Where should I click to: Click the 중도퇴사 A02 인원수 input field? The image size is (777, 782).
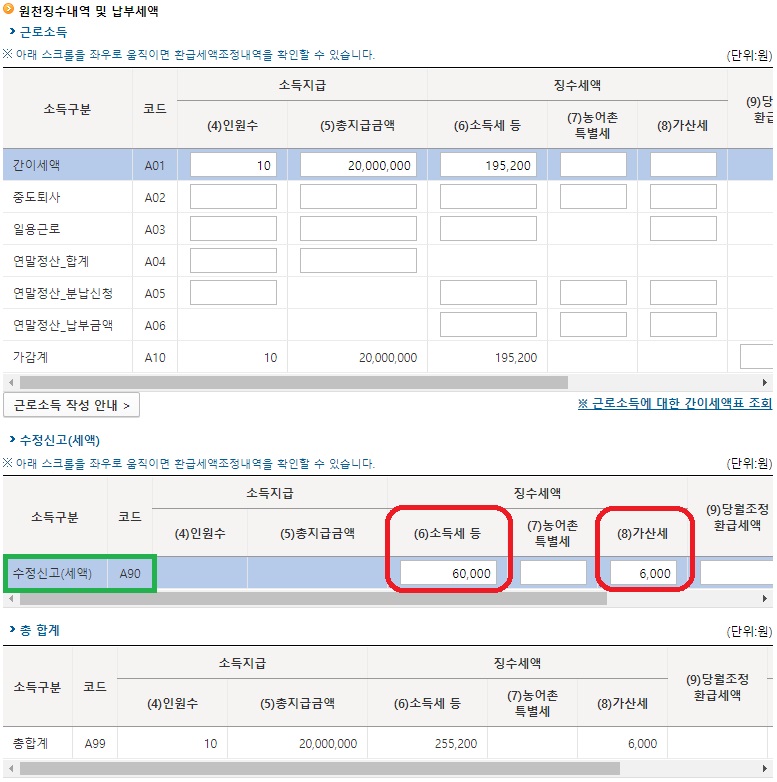point(233,197)
